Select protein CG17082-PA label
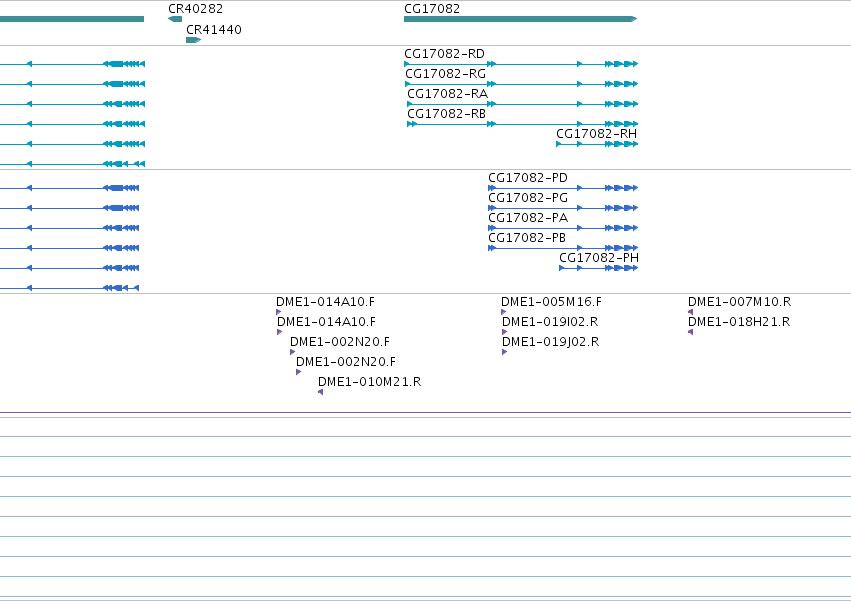This screenshot has width=851, height=601. [528, 218]
